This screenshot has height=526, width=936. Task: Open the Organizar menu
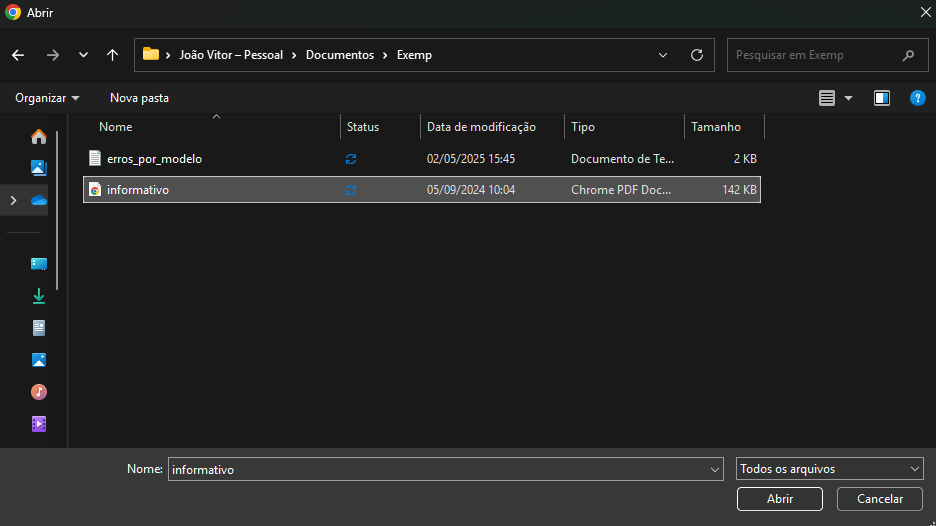pos(47,98)
